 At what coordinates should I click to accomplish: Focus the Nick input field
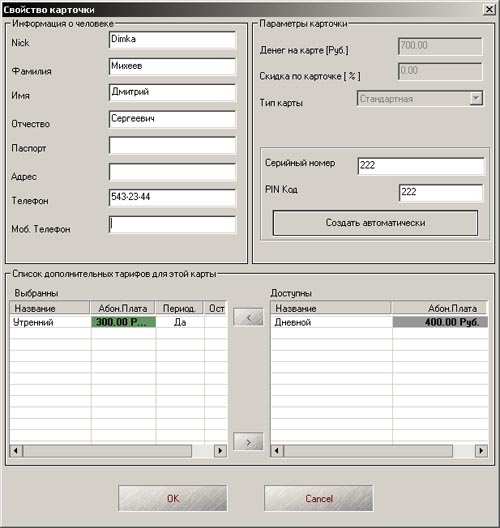(x=172, y=40)
